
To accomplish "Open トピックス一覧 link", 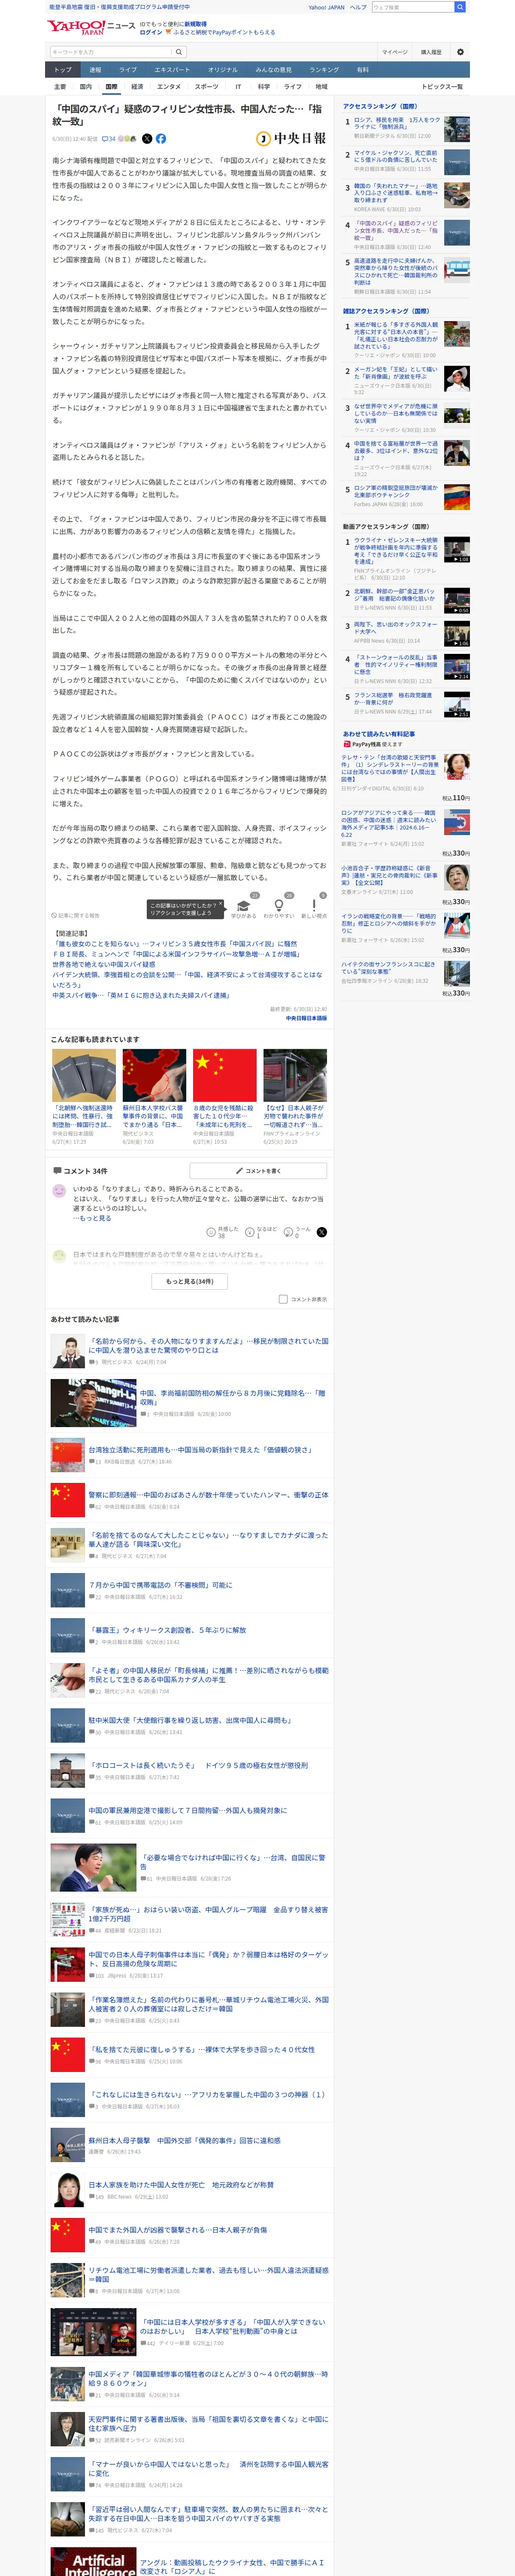I will tap(442, 87).
